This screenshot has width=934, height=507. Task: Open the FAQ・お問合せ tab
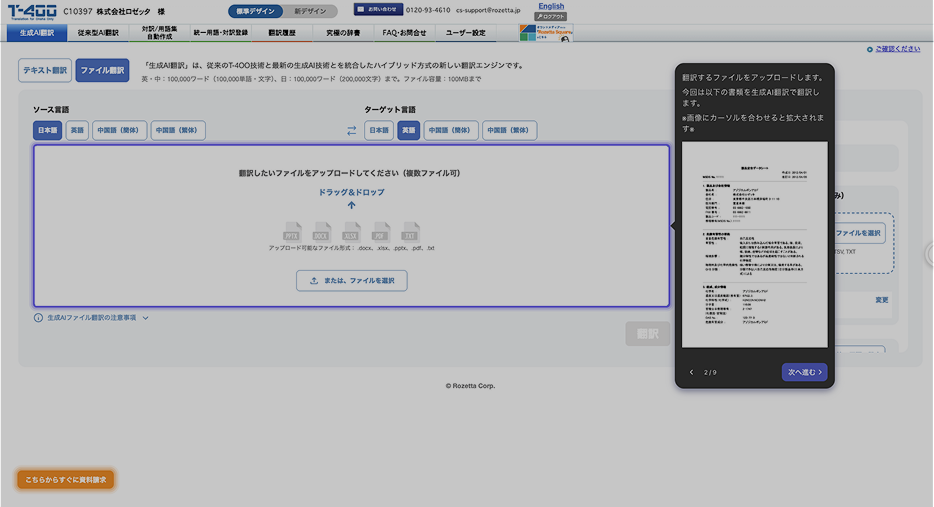404,33
